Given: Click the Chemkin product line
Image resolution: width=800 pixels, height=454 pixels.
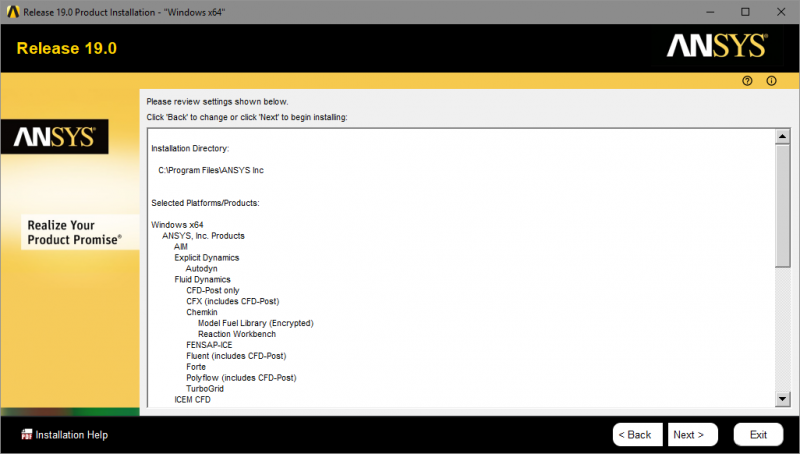Looking at the screenshot, I should point(202,312).
